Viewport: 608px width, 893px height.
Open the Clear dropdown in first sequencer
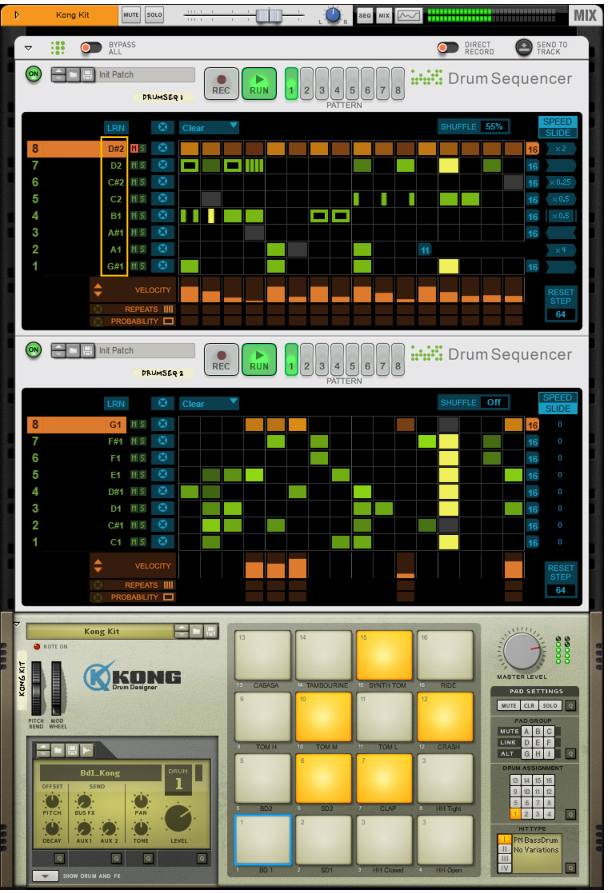pos(209,127)
